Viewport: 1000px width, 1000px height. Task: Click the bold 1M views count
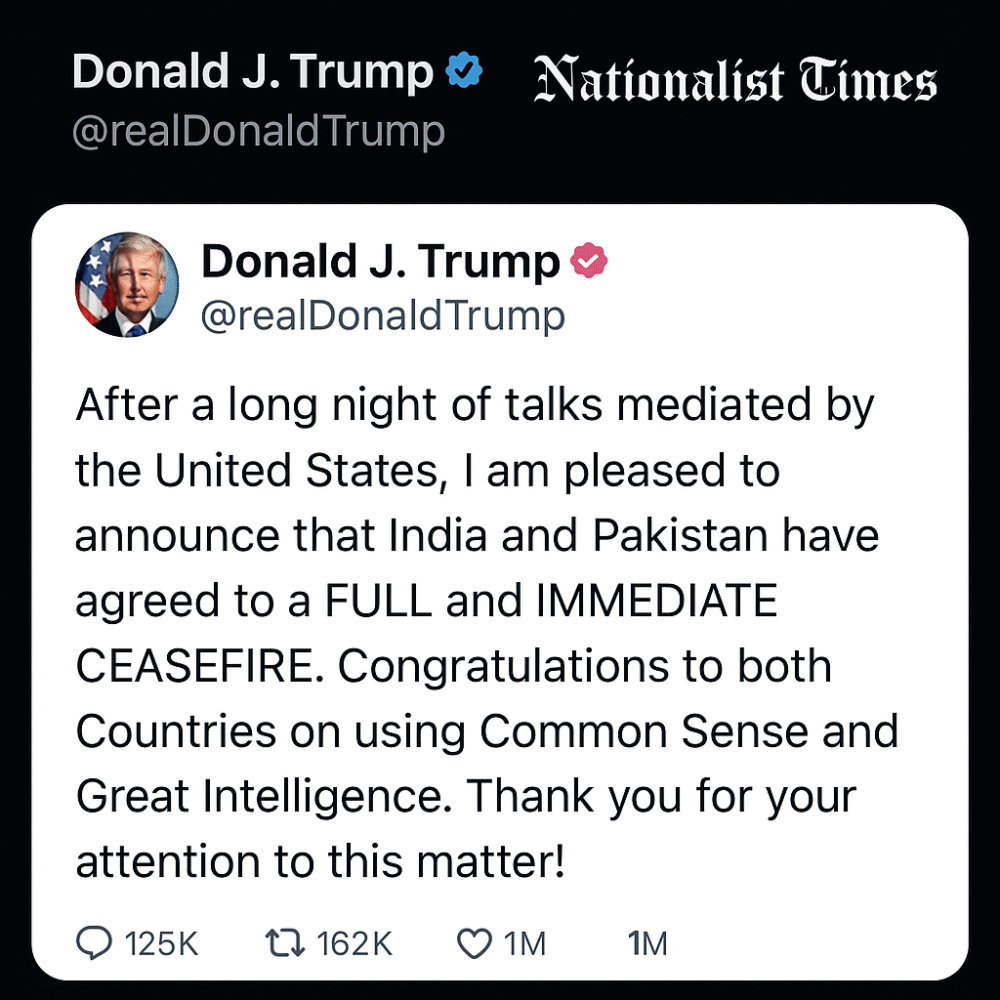[647, 942]
